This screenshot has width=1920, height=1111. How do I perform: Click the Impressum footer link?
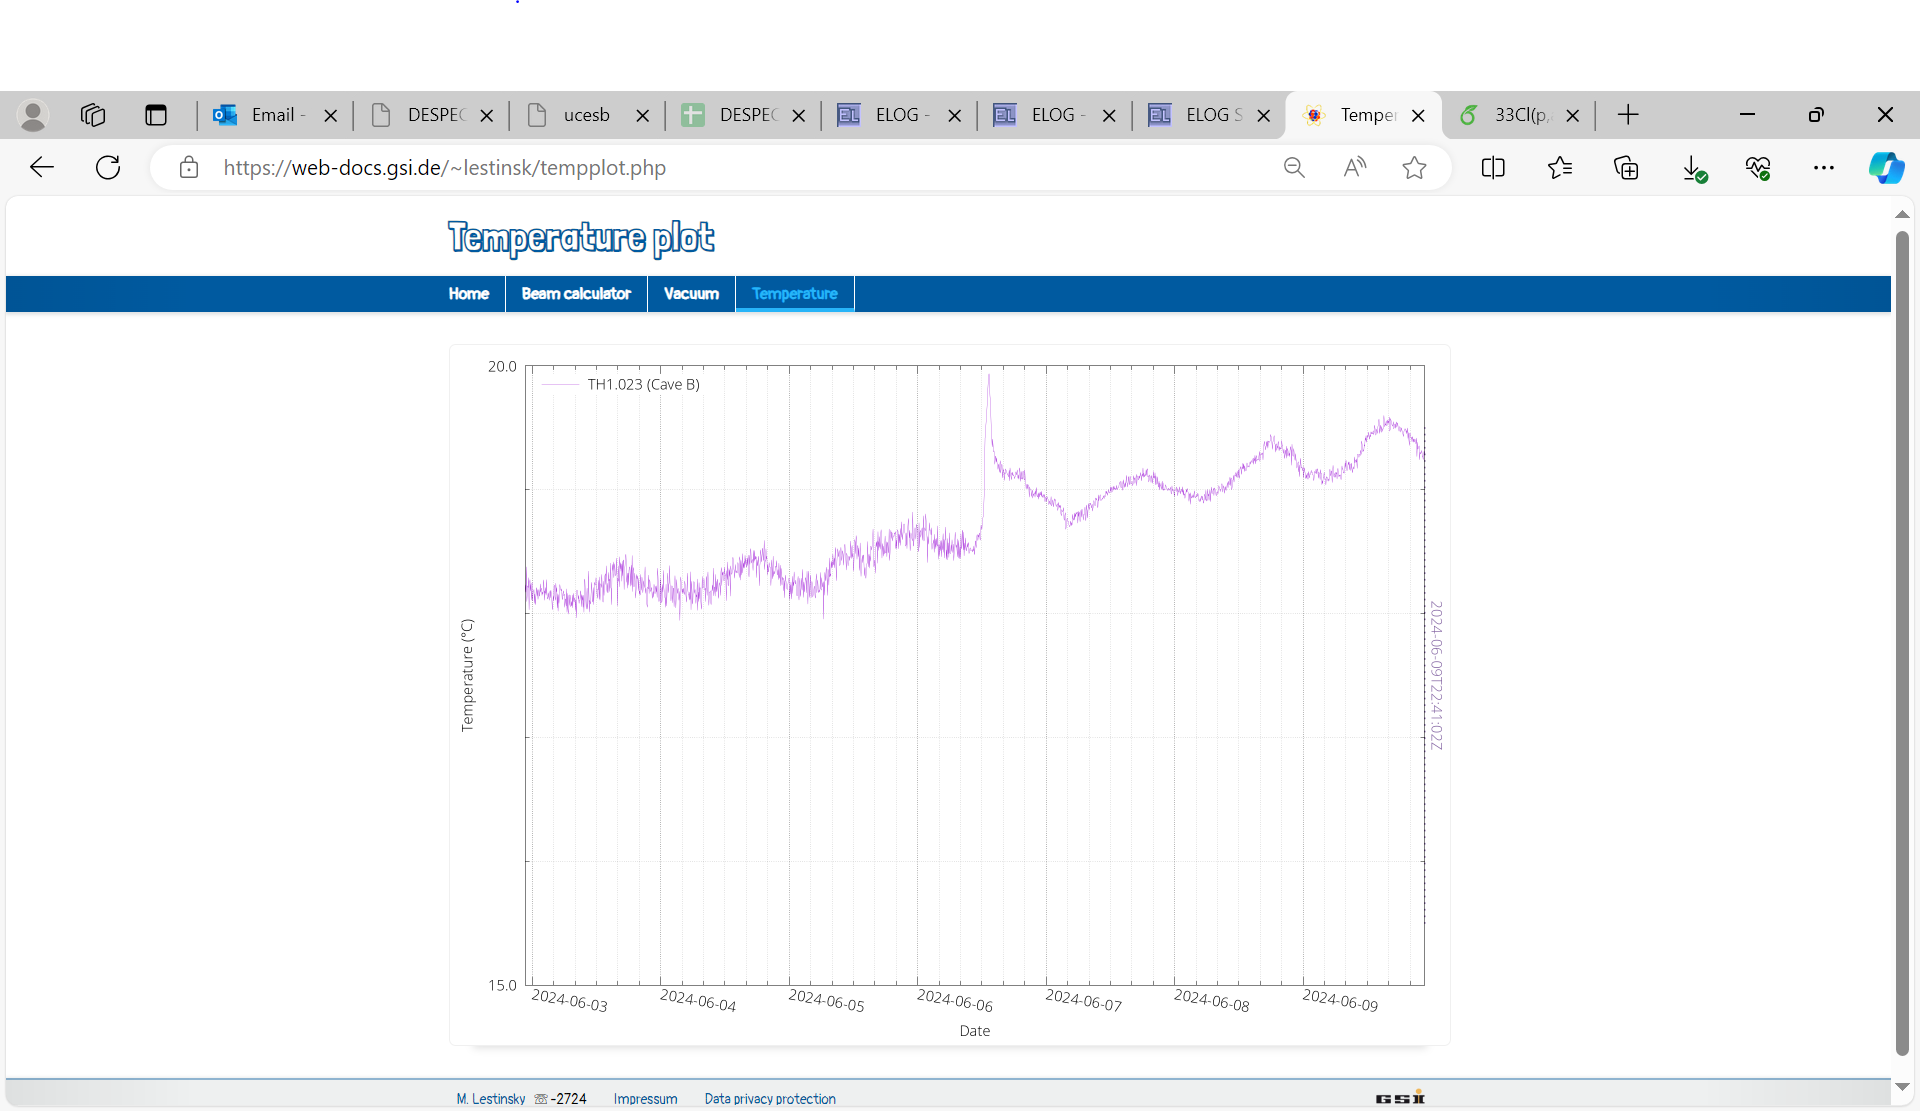(x=645, y=1098)
